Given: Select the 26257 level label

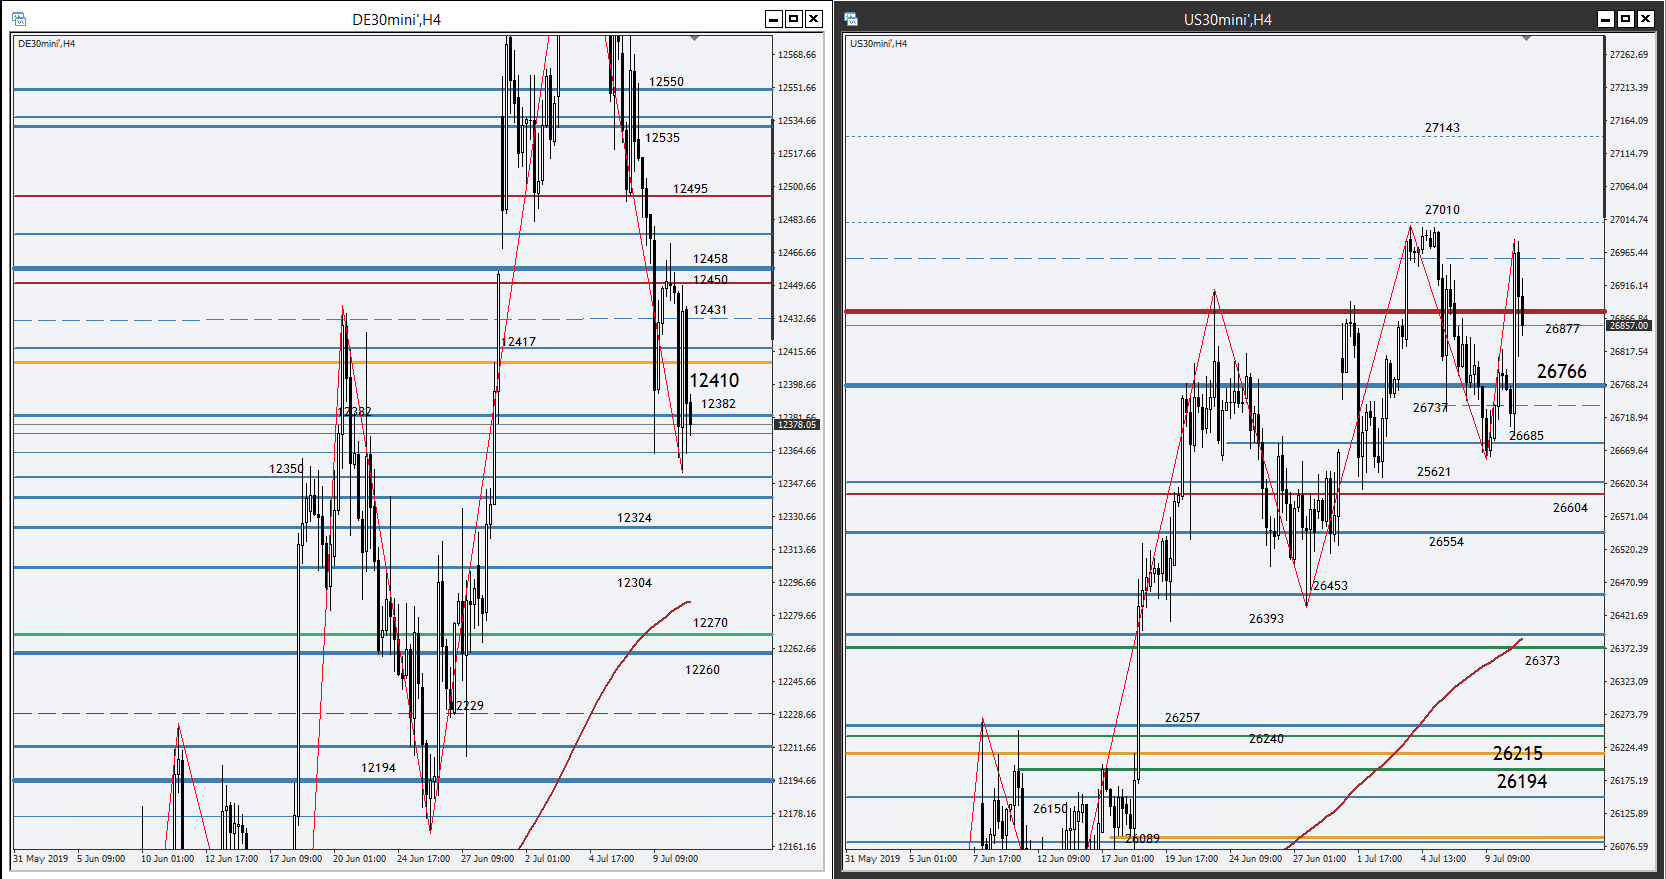Looking at the screenshot, I should click(x=1182, y=718).
